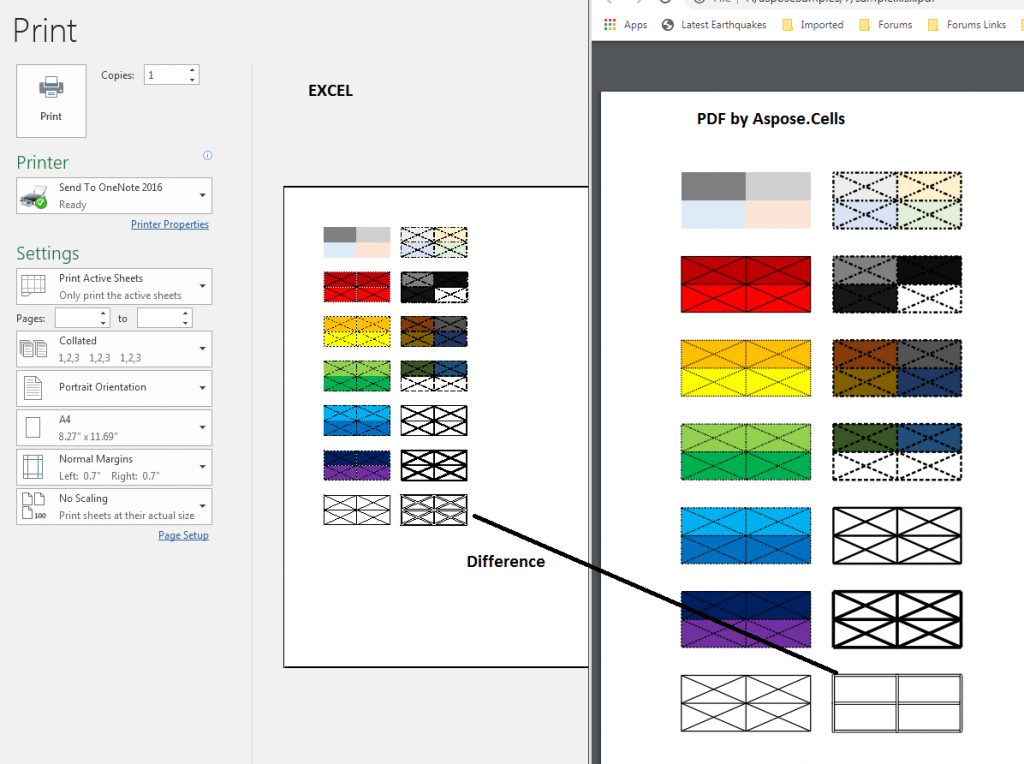
Task: Click the red swatch block in the PDF page
Action: tap(746, 284)
